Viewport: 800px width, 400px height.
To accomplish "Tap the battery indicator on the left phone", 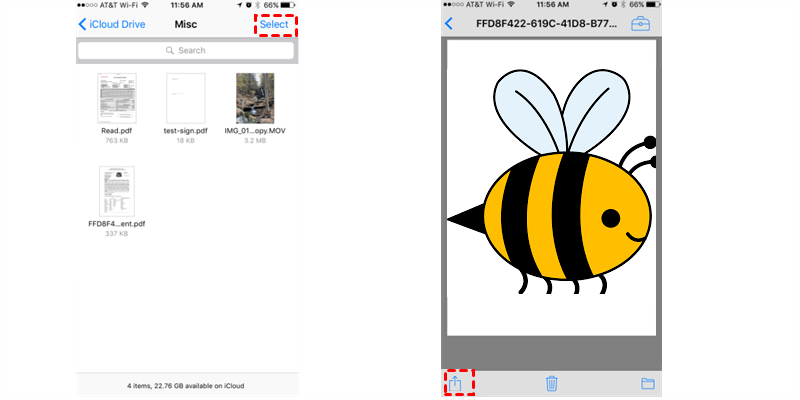I will point(288,5).
